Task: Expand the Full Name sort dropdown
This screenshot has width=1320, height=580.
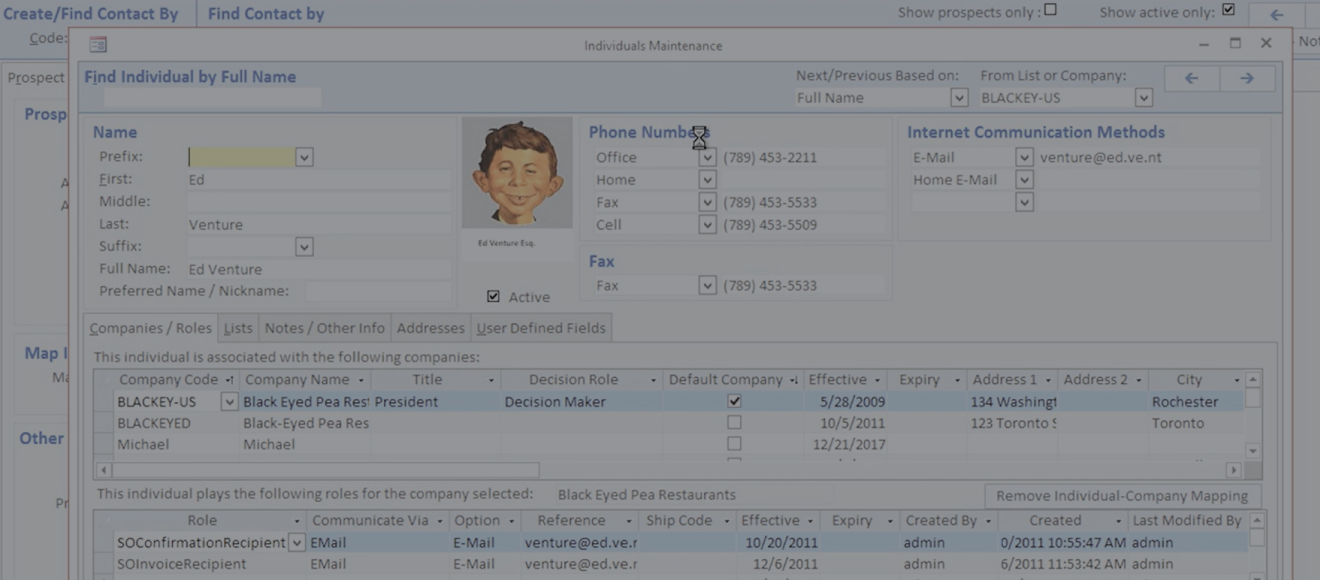Action: 959,98
